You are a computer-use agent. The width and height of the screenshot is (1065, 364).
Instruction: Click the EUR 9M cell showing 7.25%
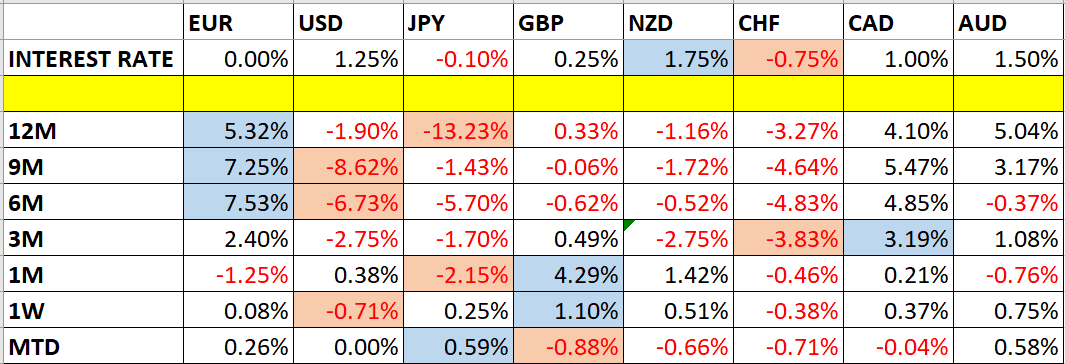(x=238, y=166)
